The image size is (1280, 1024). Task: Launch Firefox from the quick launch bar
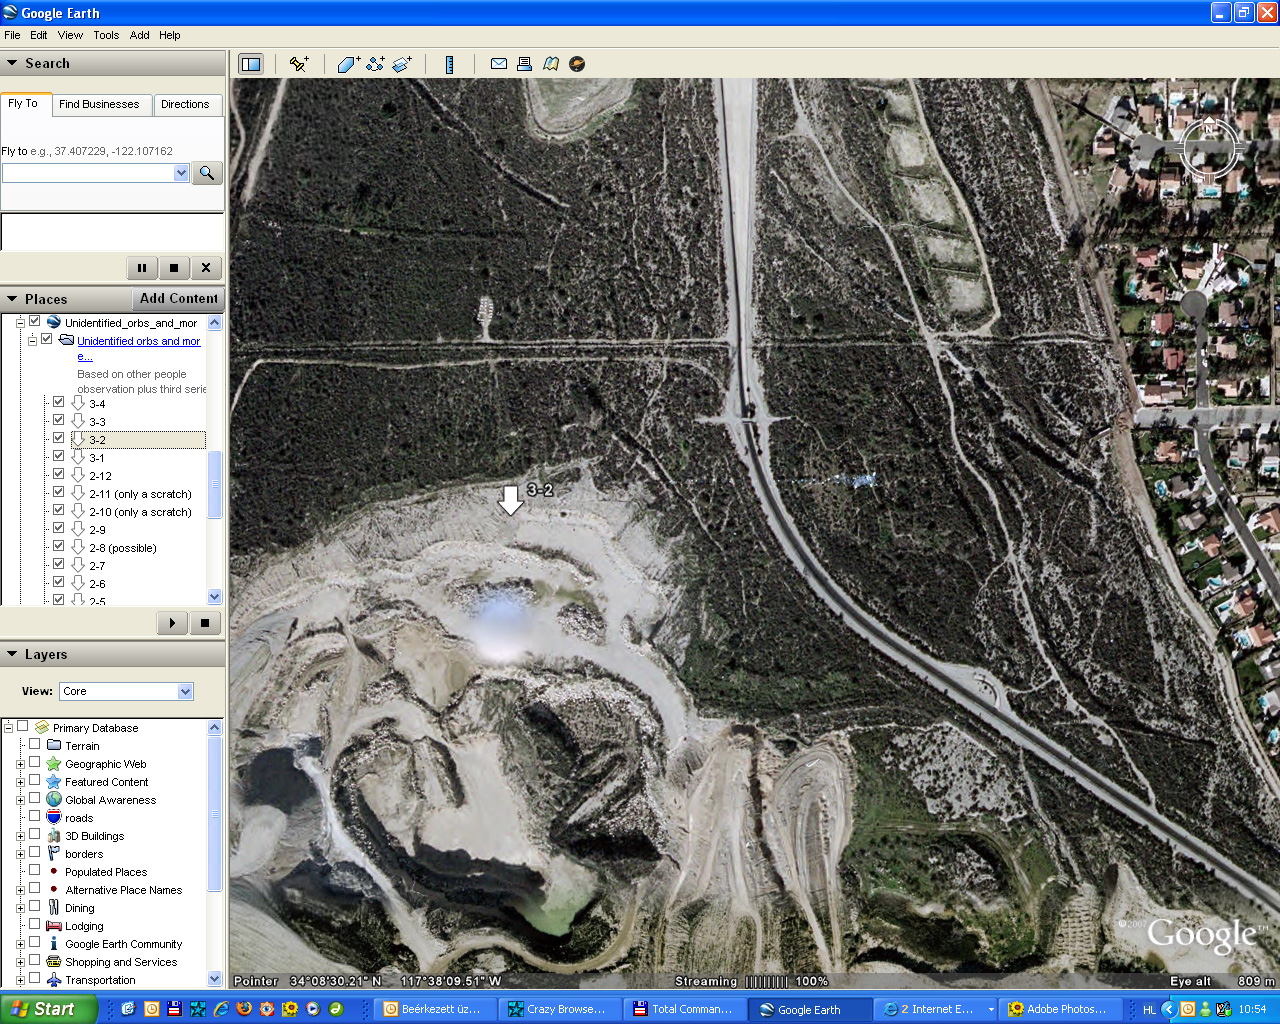click(x=244, y=1009)
